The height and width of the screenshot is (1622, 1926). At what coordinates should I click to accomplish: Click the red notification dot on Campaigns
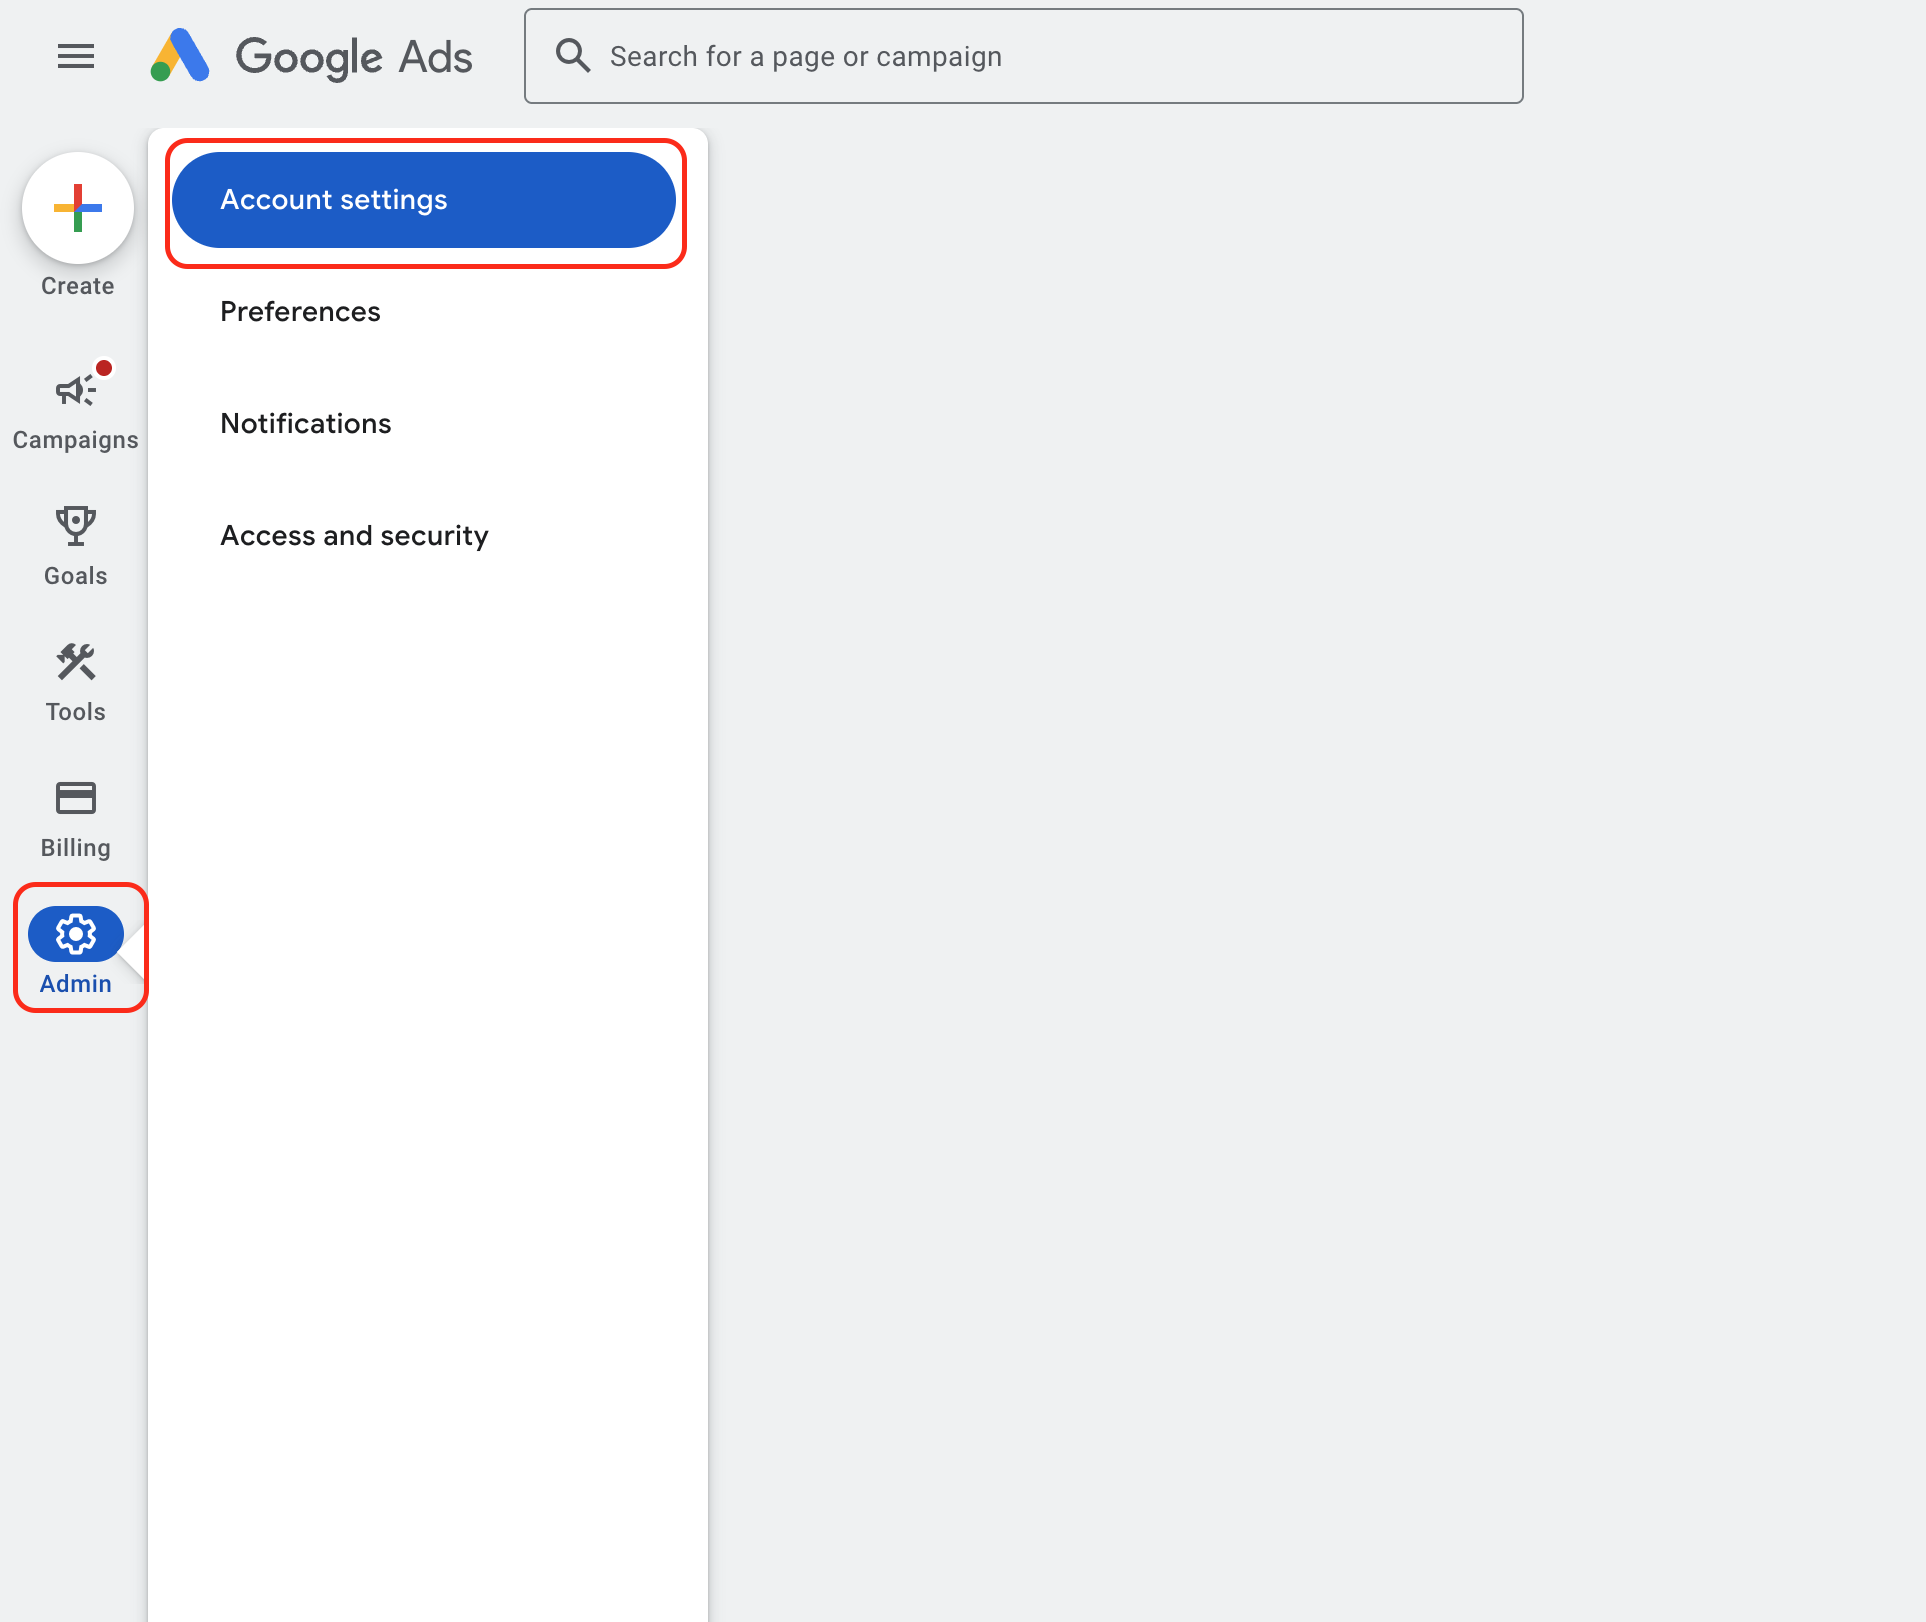point(104,368)
